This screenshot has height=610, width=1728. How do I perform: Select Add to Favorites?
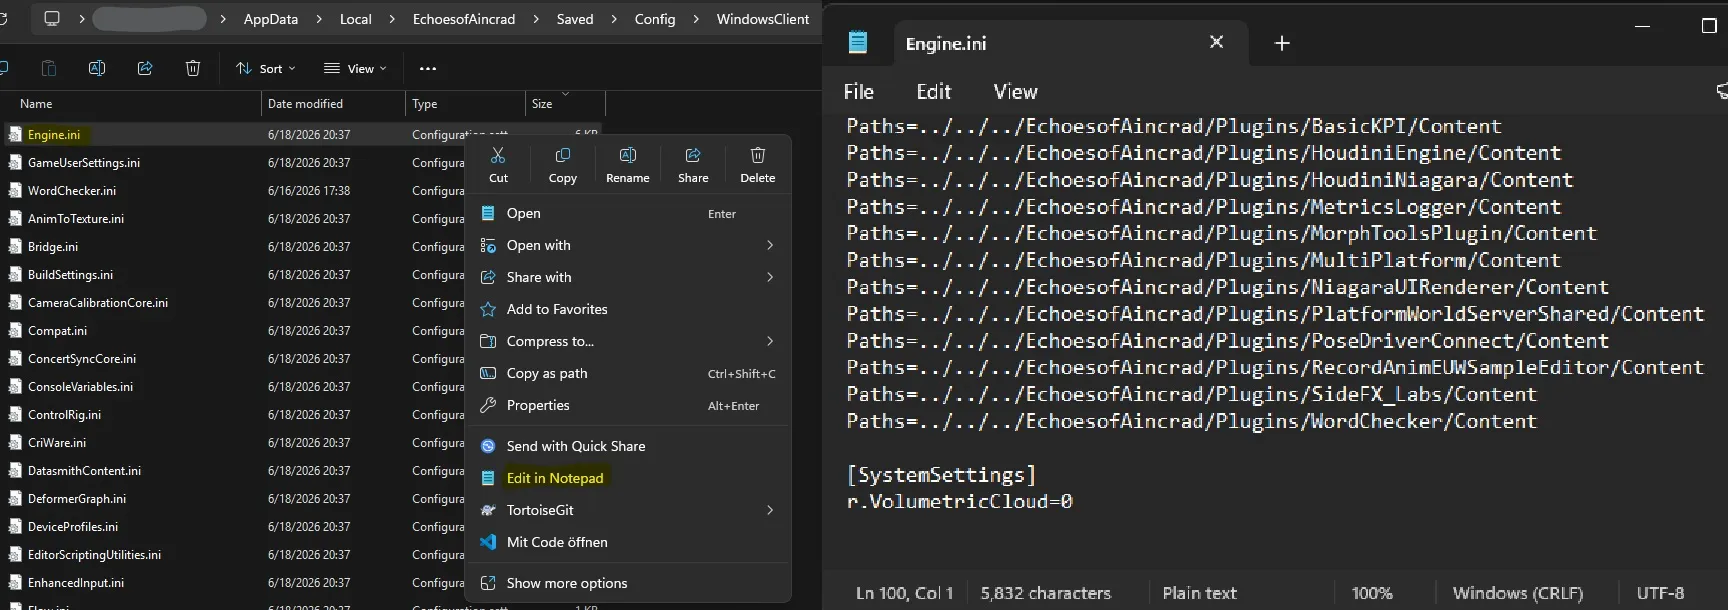(628, 309)
